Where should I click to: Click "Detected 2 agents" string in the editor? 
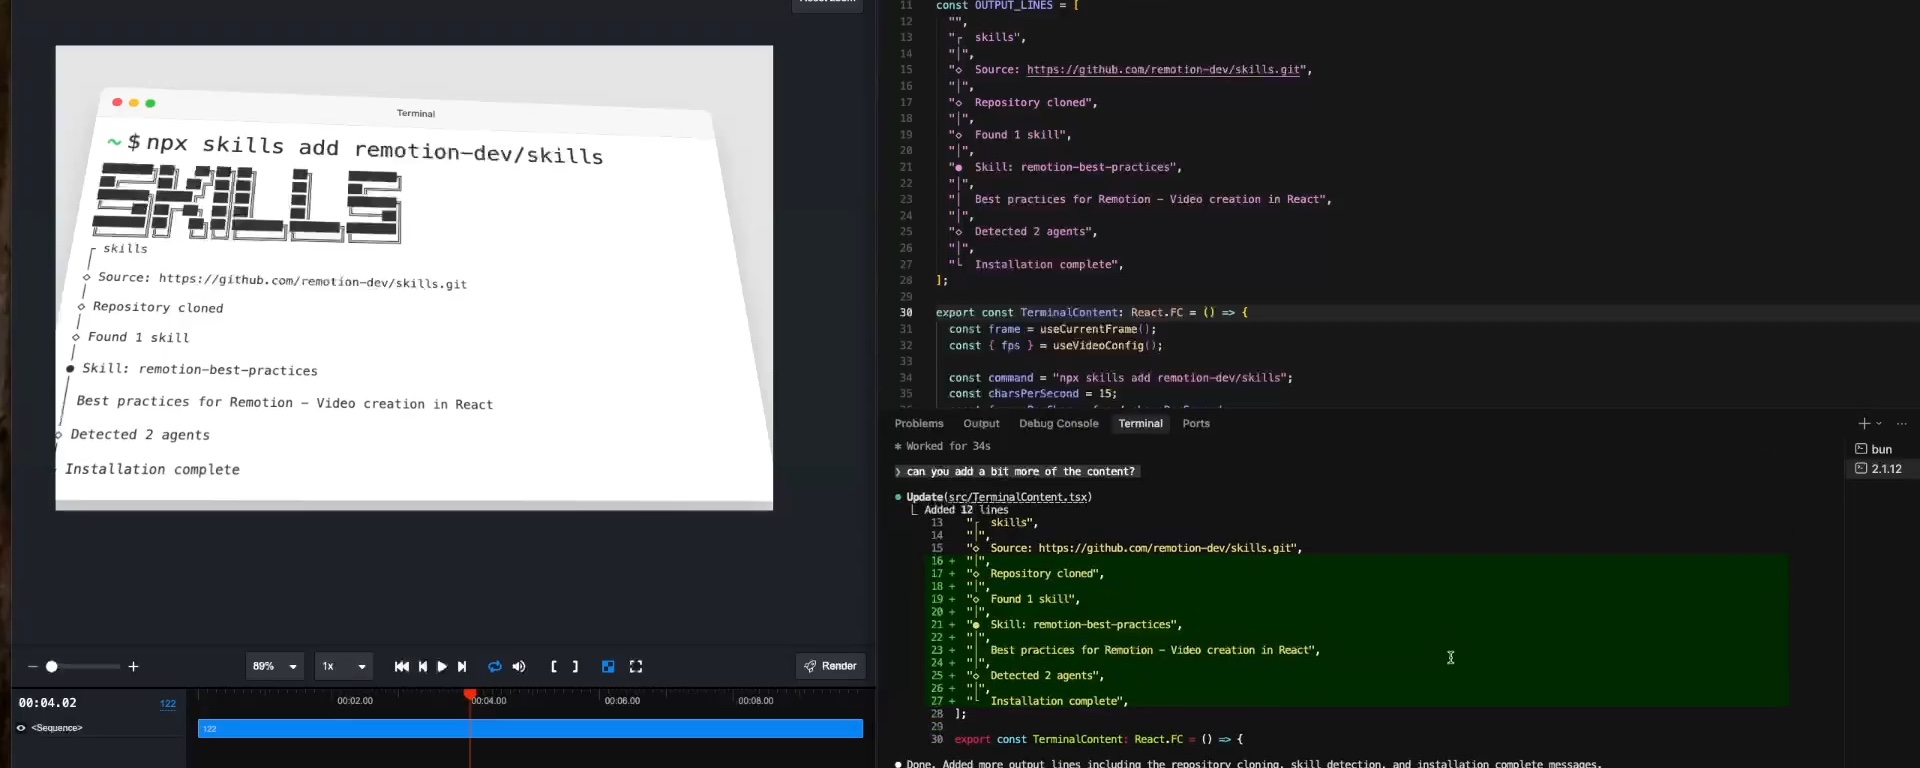click(1032, 232)
